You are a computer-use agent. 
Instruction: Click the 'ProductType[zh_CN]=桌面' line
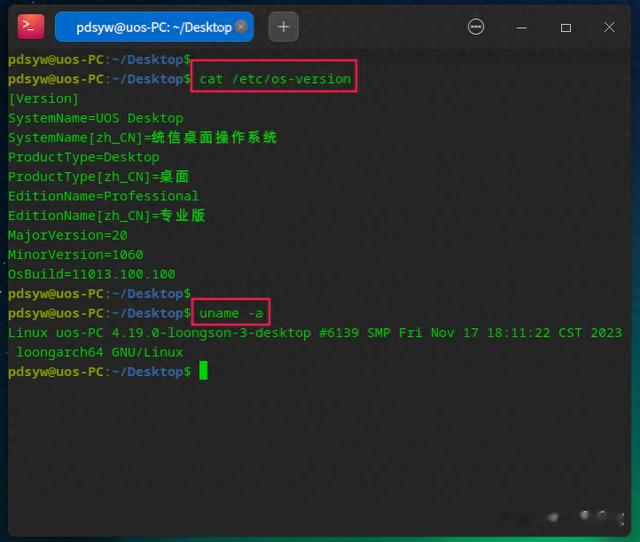99,177
